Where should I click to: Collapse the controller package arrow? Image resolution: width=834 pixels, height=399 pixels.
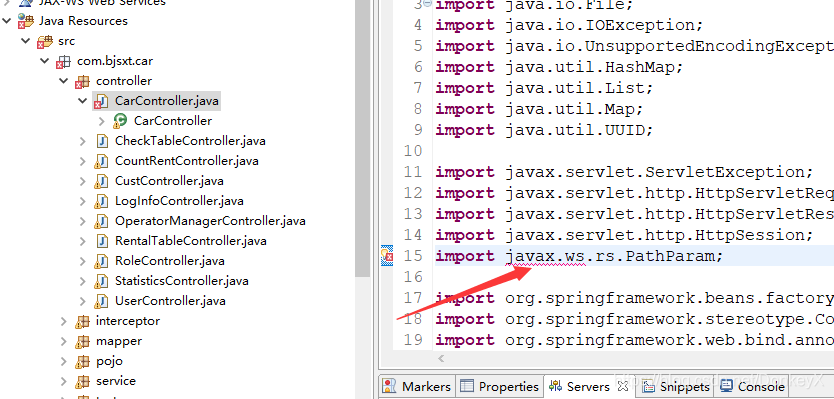(64, 81)
